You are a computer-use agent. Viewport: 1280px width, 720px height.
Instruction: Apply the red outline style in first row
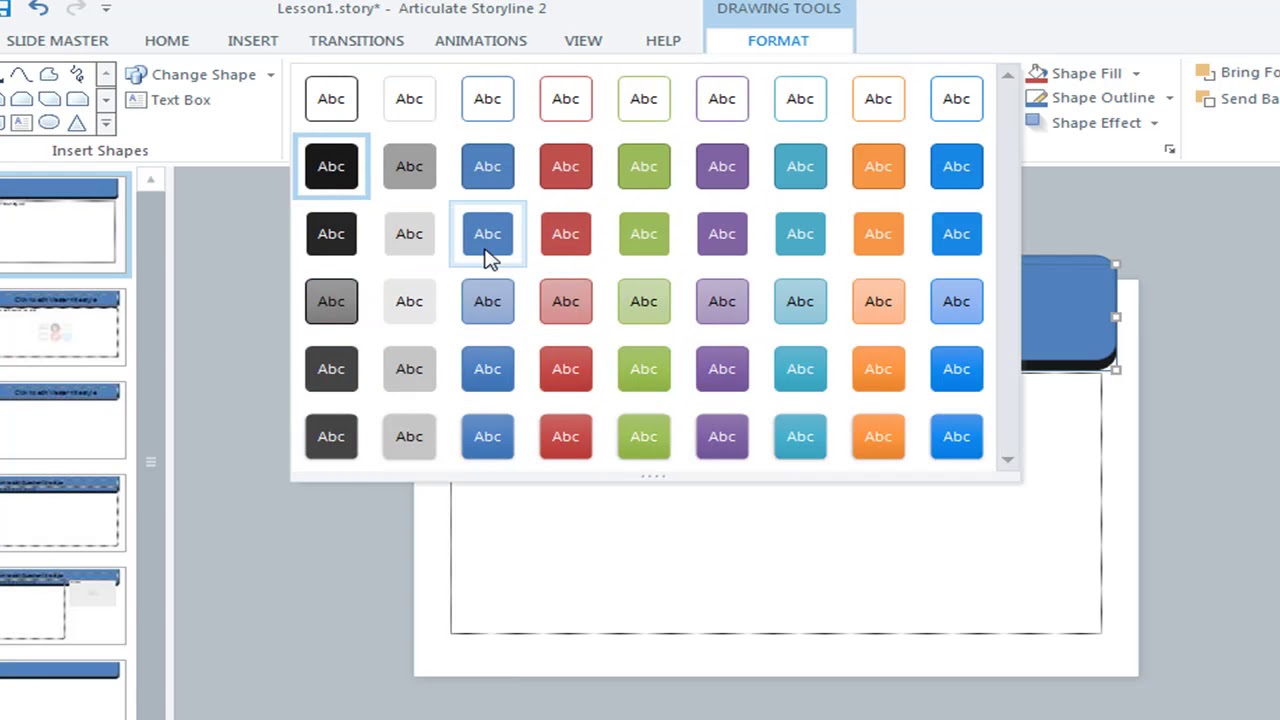coord(566,99)
